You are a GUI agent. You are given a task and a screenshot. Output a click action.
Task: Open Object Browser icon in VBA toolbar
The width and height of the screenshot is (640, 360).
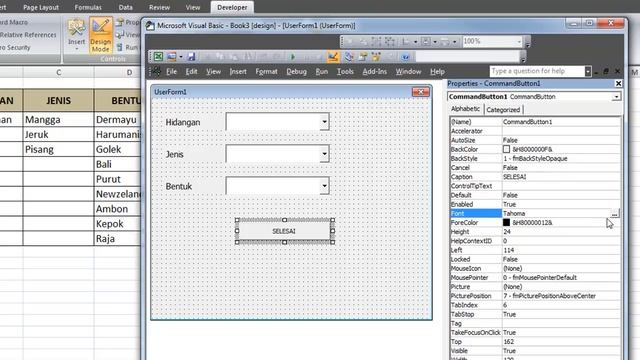coord(376,57)
